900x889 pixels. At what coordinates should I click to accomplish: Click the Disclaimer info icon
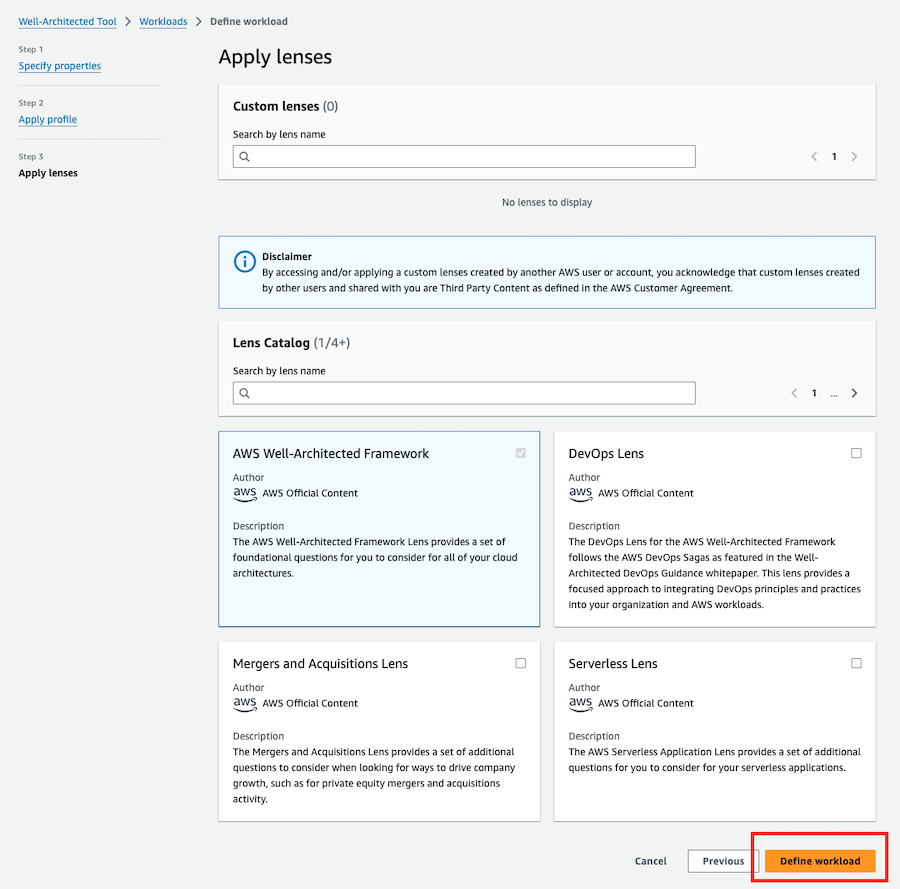[245, 262]
